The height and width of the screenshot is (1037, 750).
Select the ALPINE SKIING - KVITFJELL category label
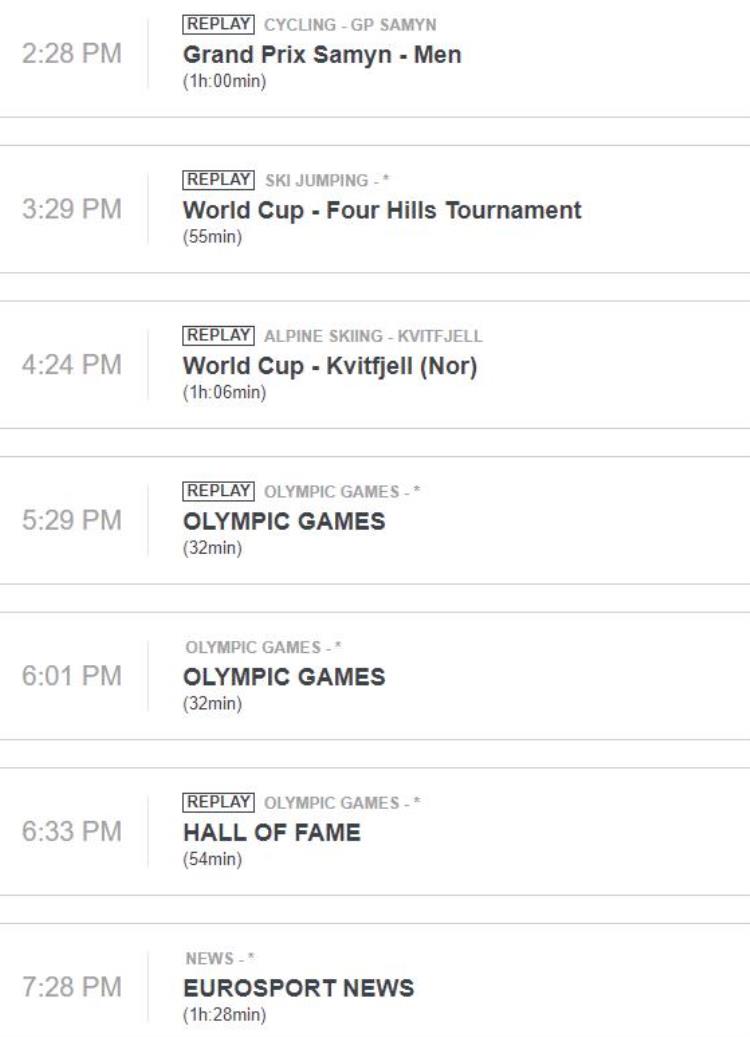tap(374, 336)
